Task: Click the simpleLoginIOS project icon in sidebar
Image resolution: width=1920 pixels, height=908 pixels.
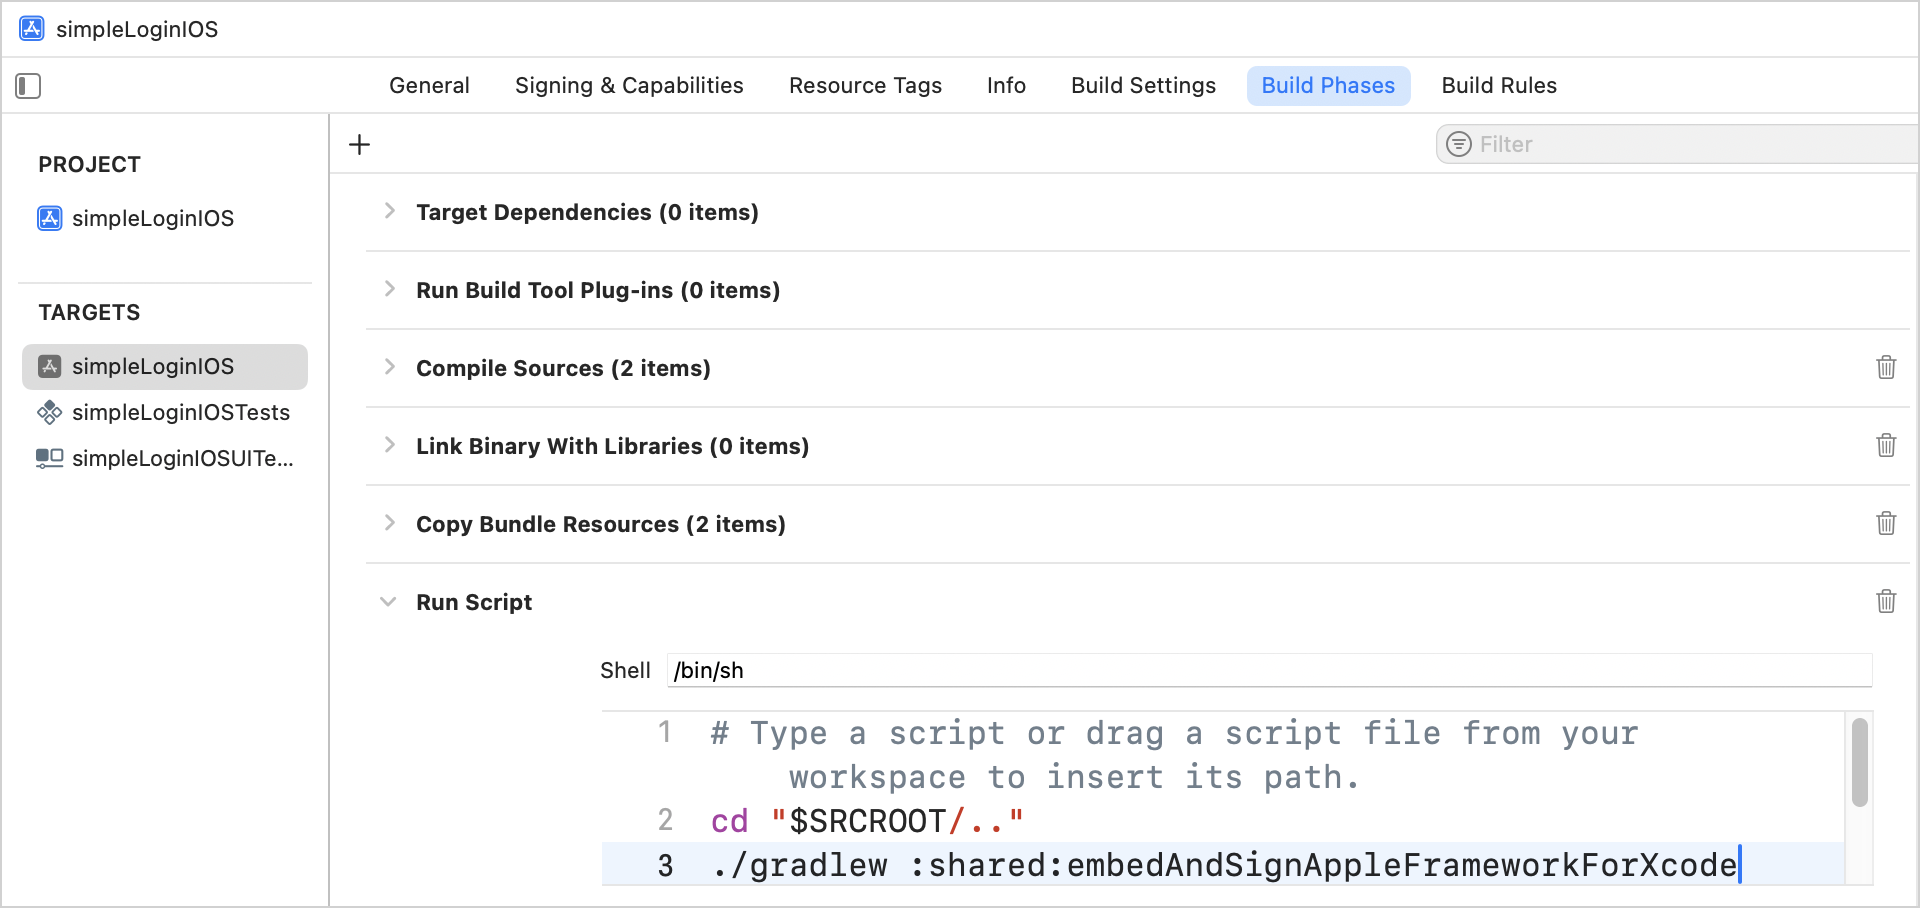Action: click(50, 218)
